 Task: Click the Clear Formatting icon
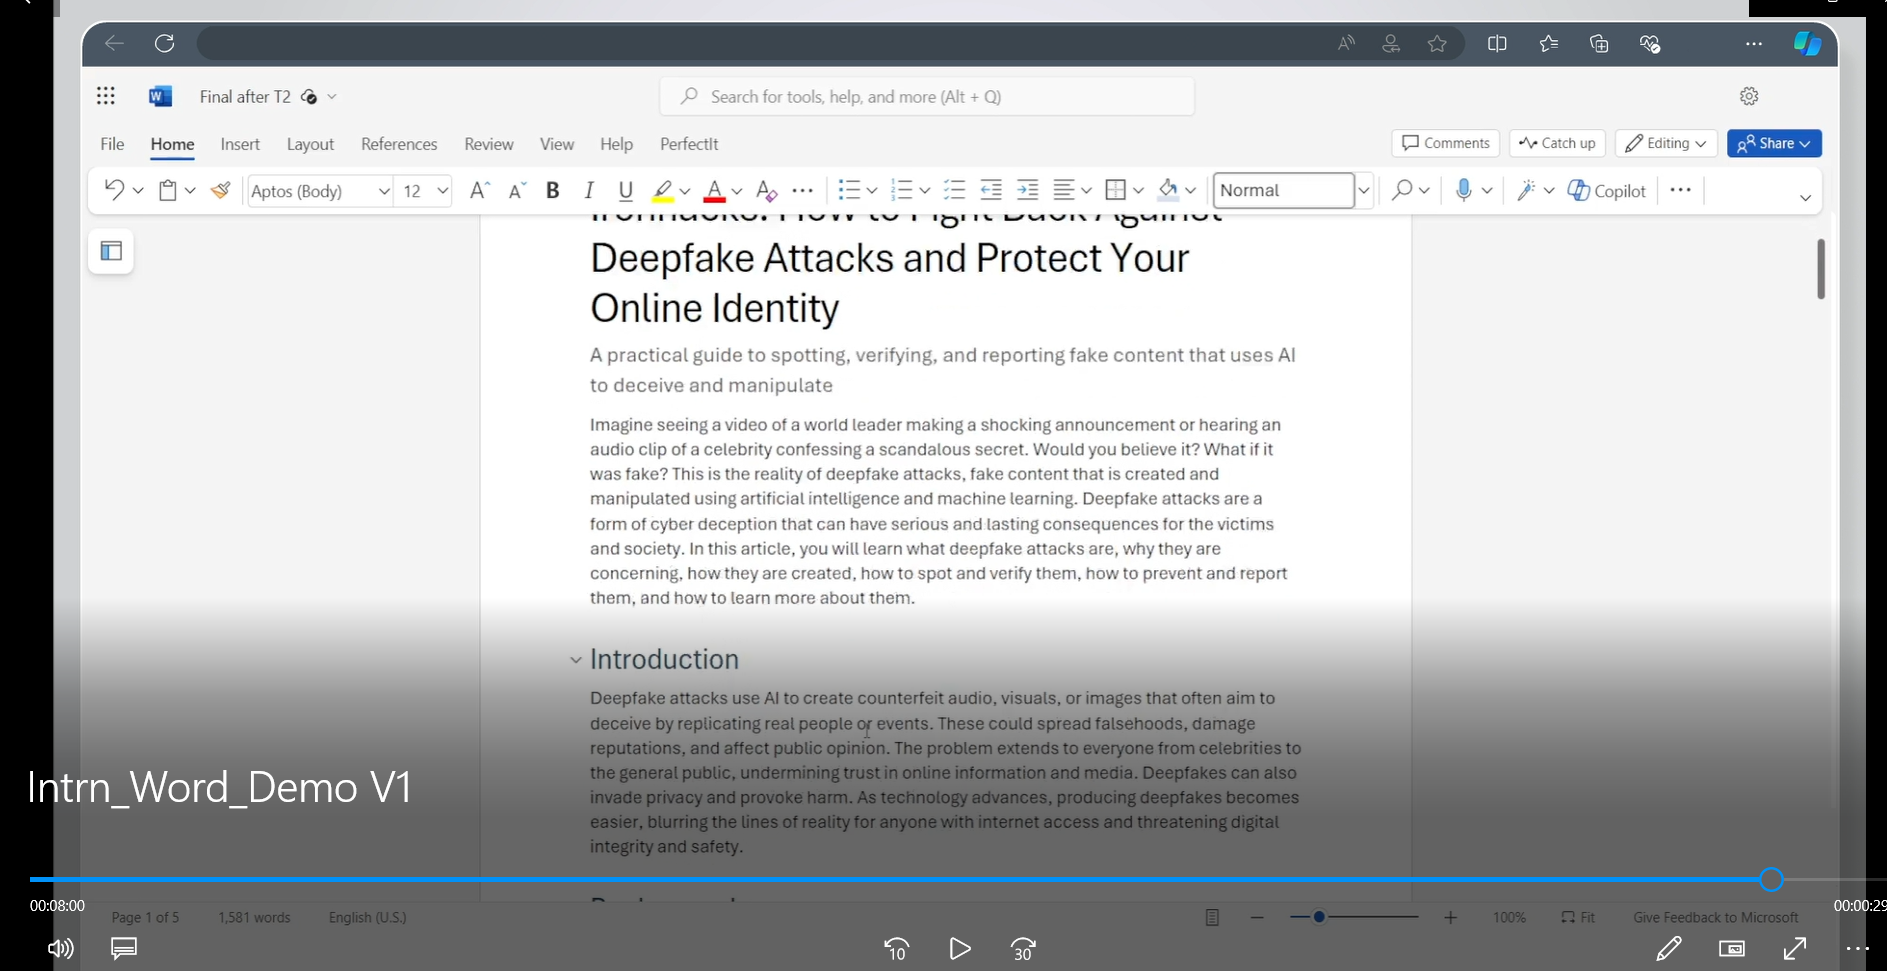coord(766,190)
